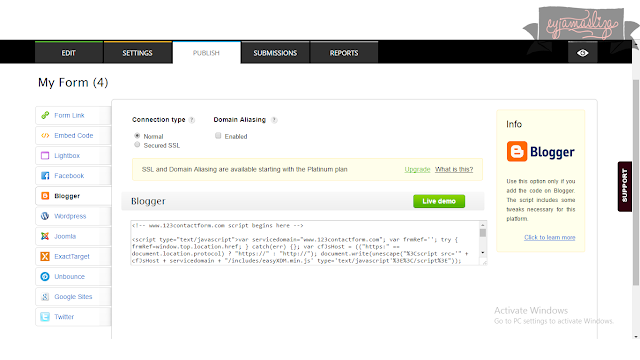Open the Google Sites publish option
The image size is (640, 360).
pos(73,297)
